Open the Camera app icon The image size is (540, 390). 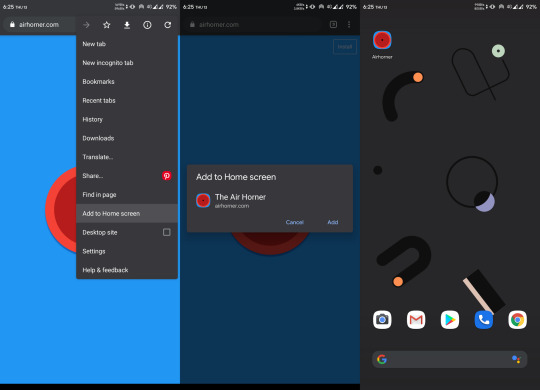tap(382, 320)
